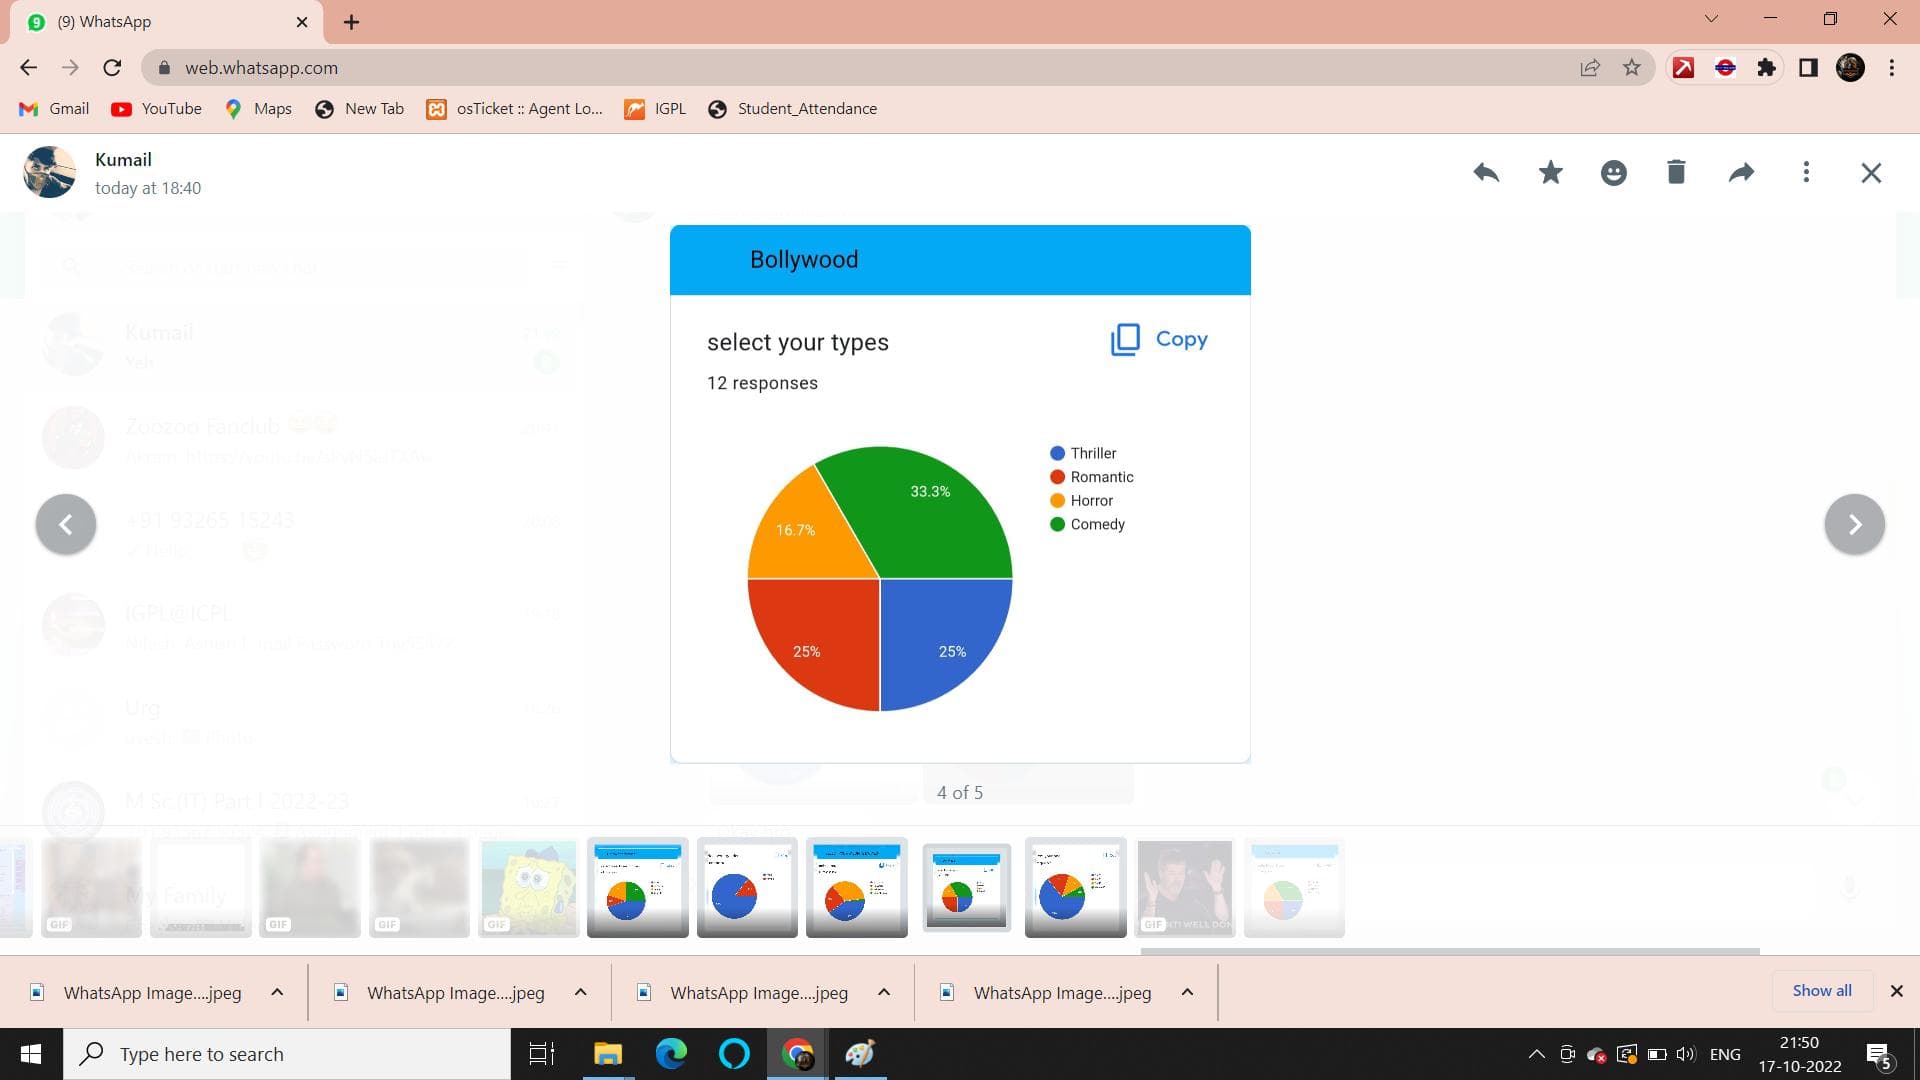The height and width of the screenshot is (1080, 1920).
Task: Expand first WhatsApp Image download options
Action: (x=277, y=992)
